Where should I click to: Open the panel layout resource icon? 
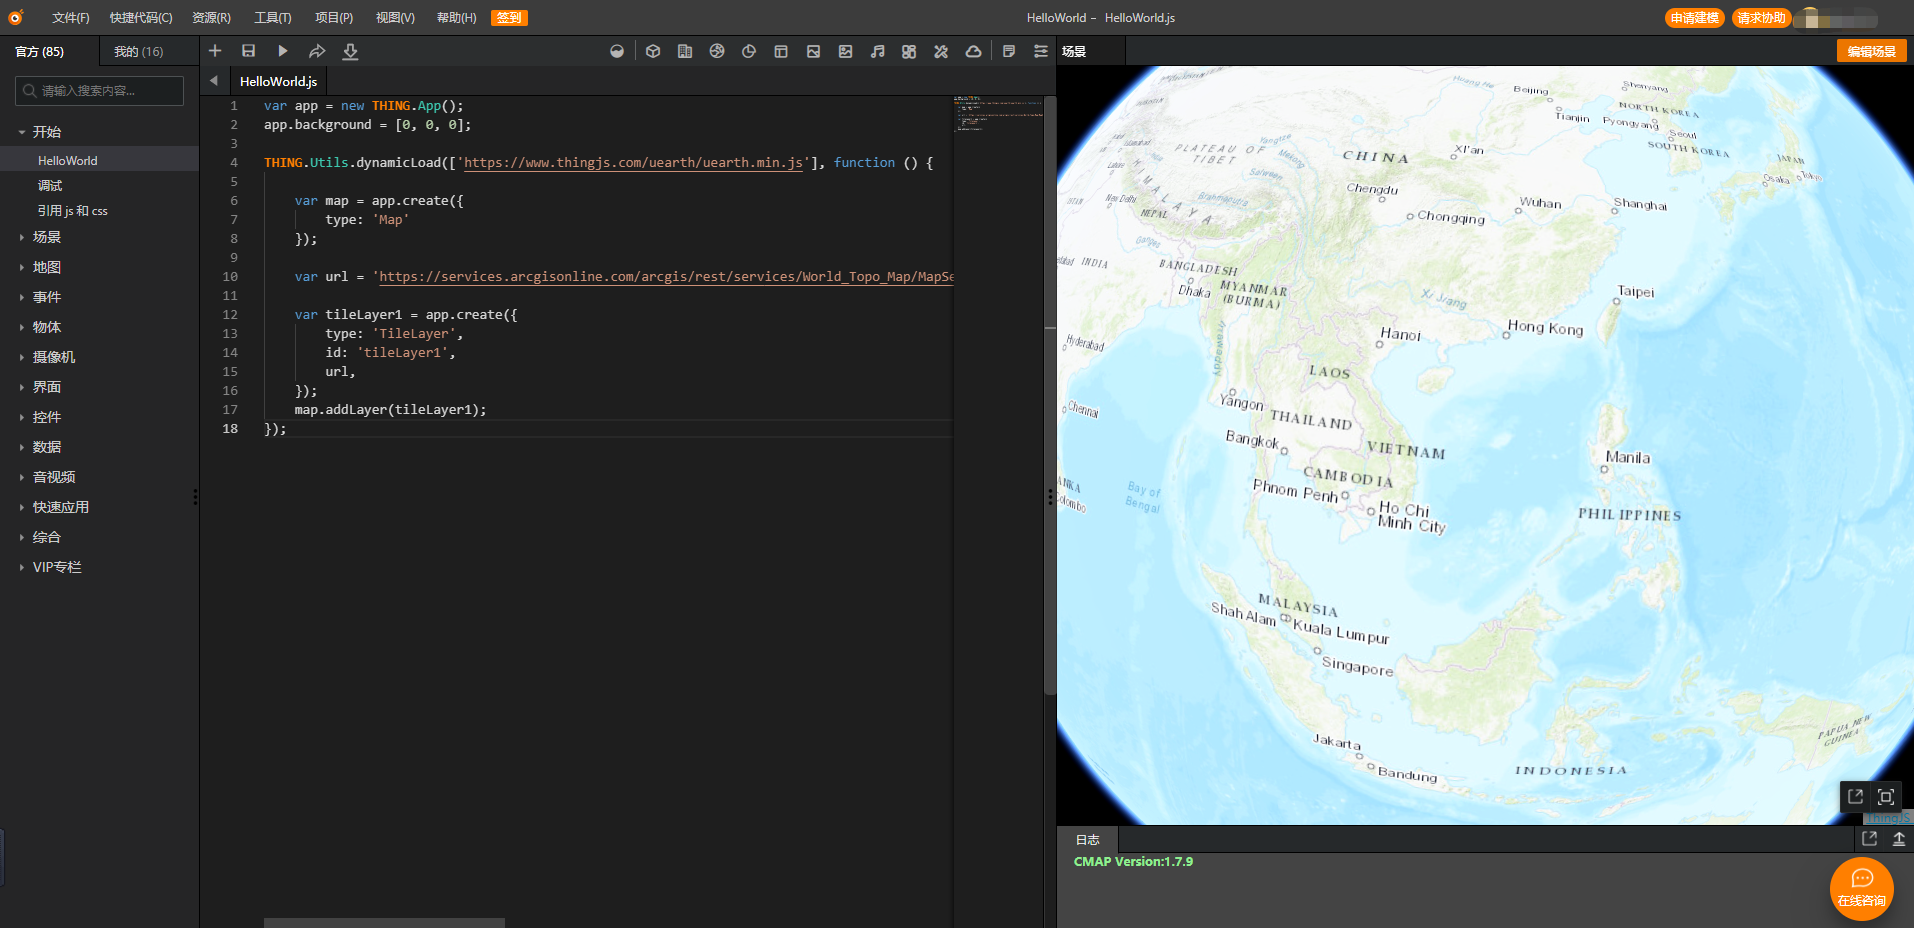pyautogui.click(x=781, y=51)
